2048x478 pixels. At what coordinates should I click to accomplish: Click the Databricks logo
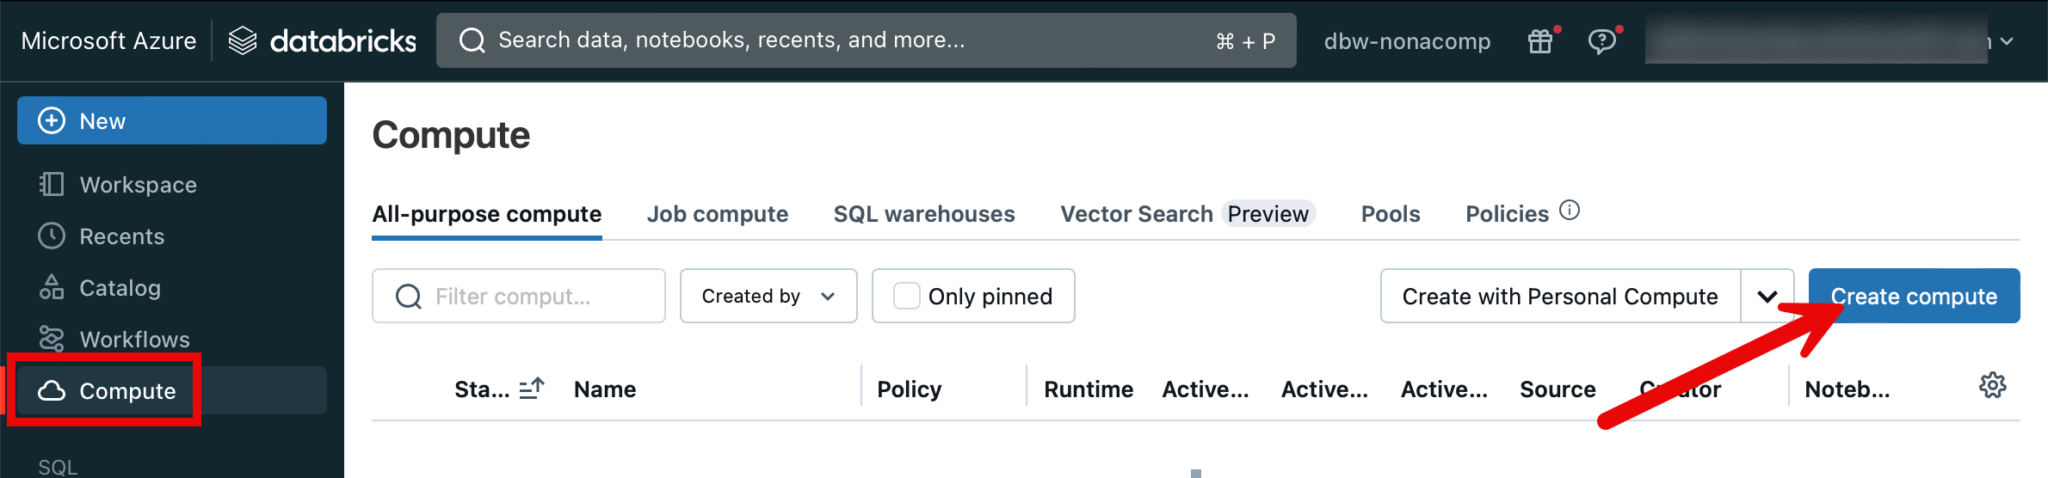[322, 41]
